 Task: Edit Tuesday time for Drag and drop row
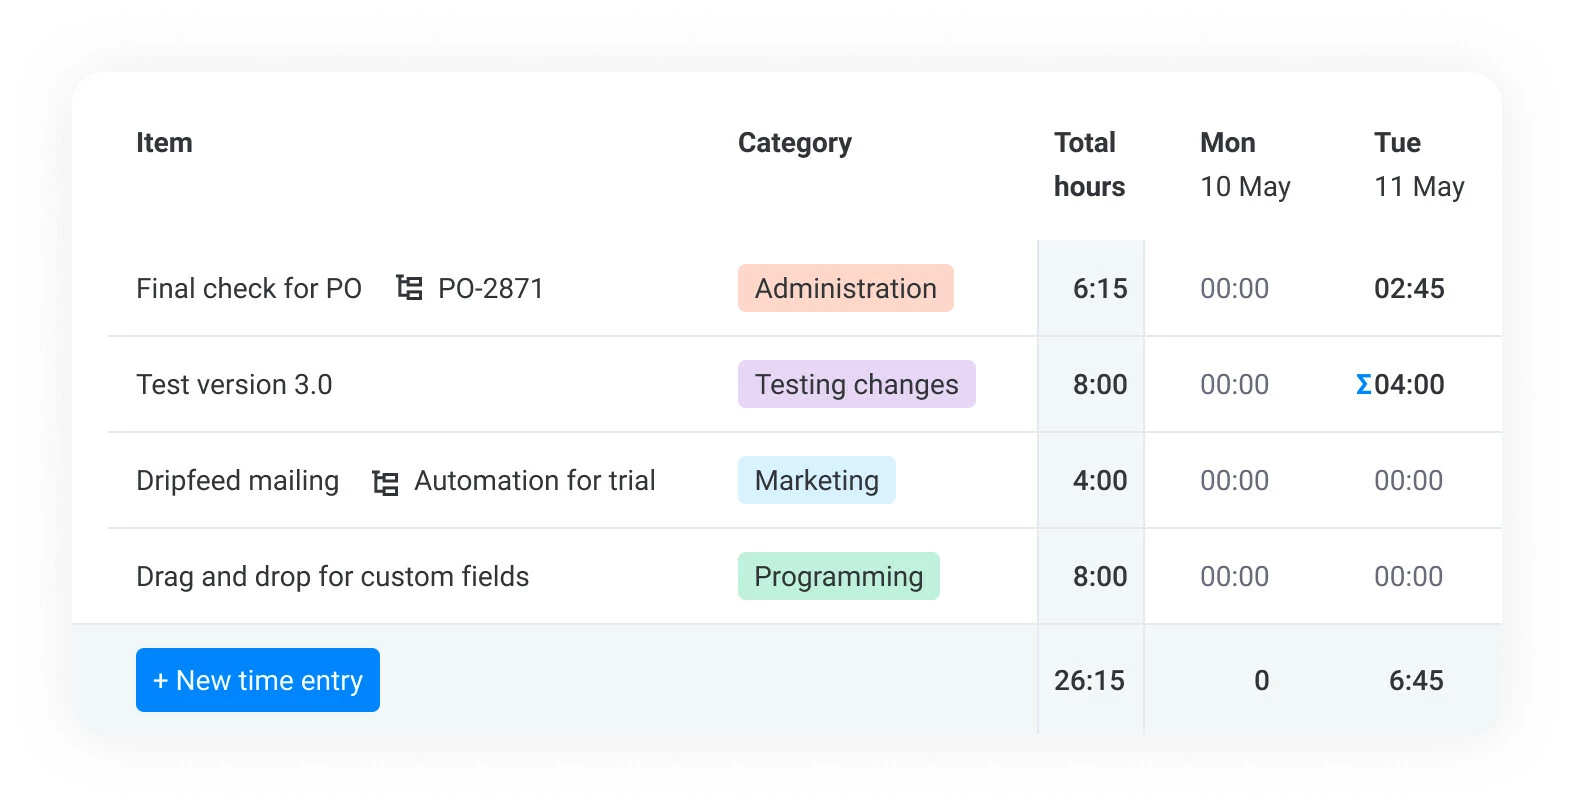pos(1408,576)
